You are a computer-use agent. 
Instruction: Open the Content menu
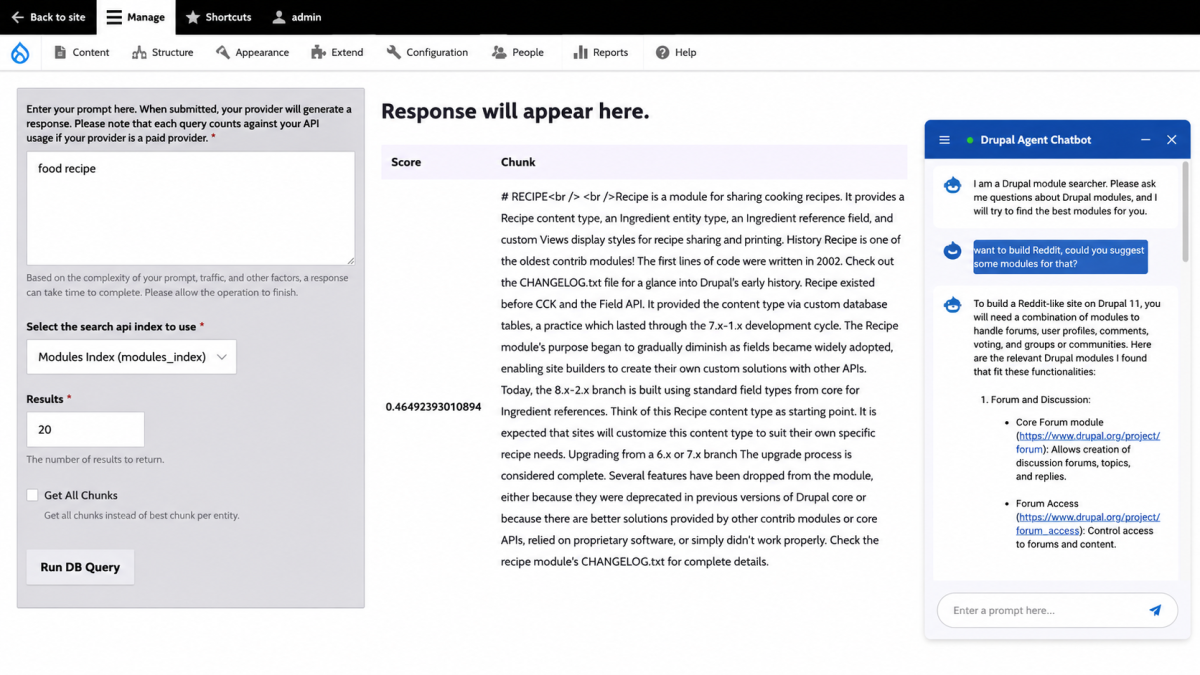click(x=81, y=52)
